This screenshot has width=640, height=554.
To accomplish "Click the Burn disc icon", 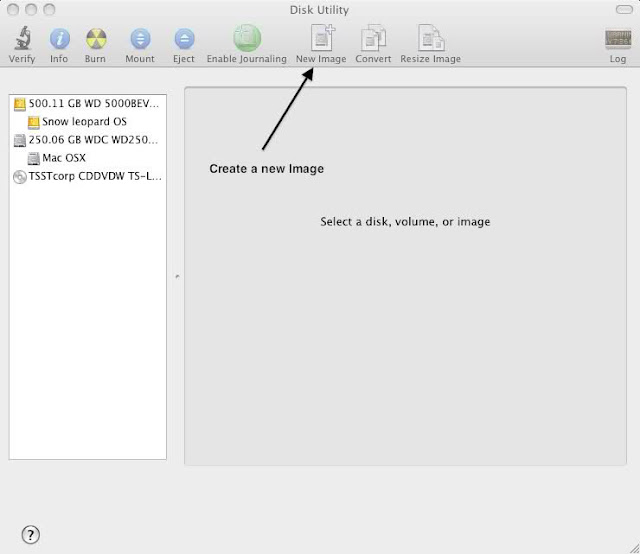I will point(96,39).
